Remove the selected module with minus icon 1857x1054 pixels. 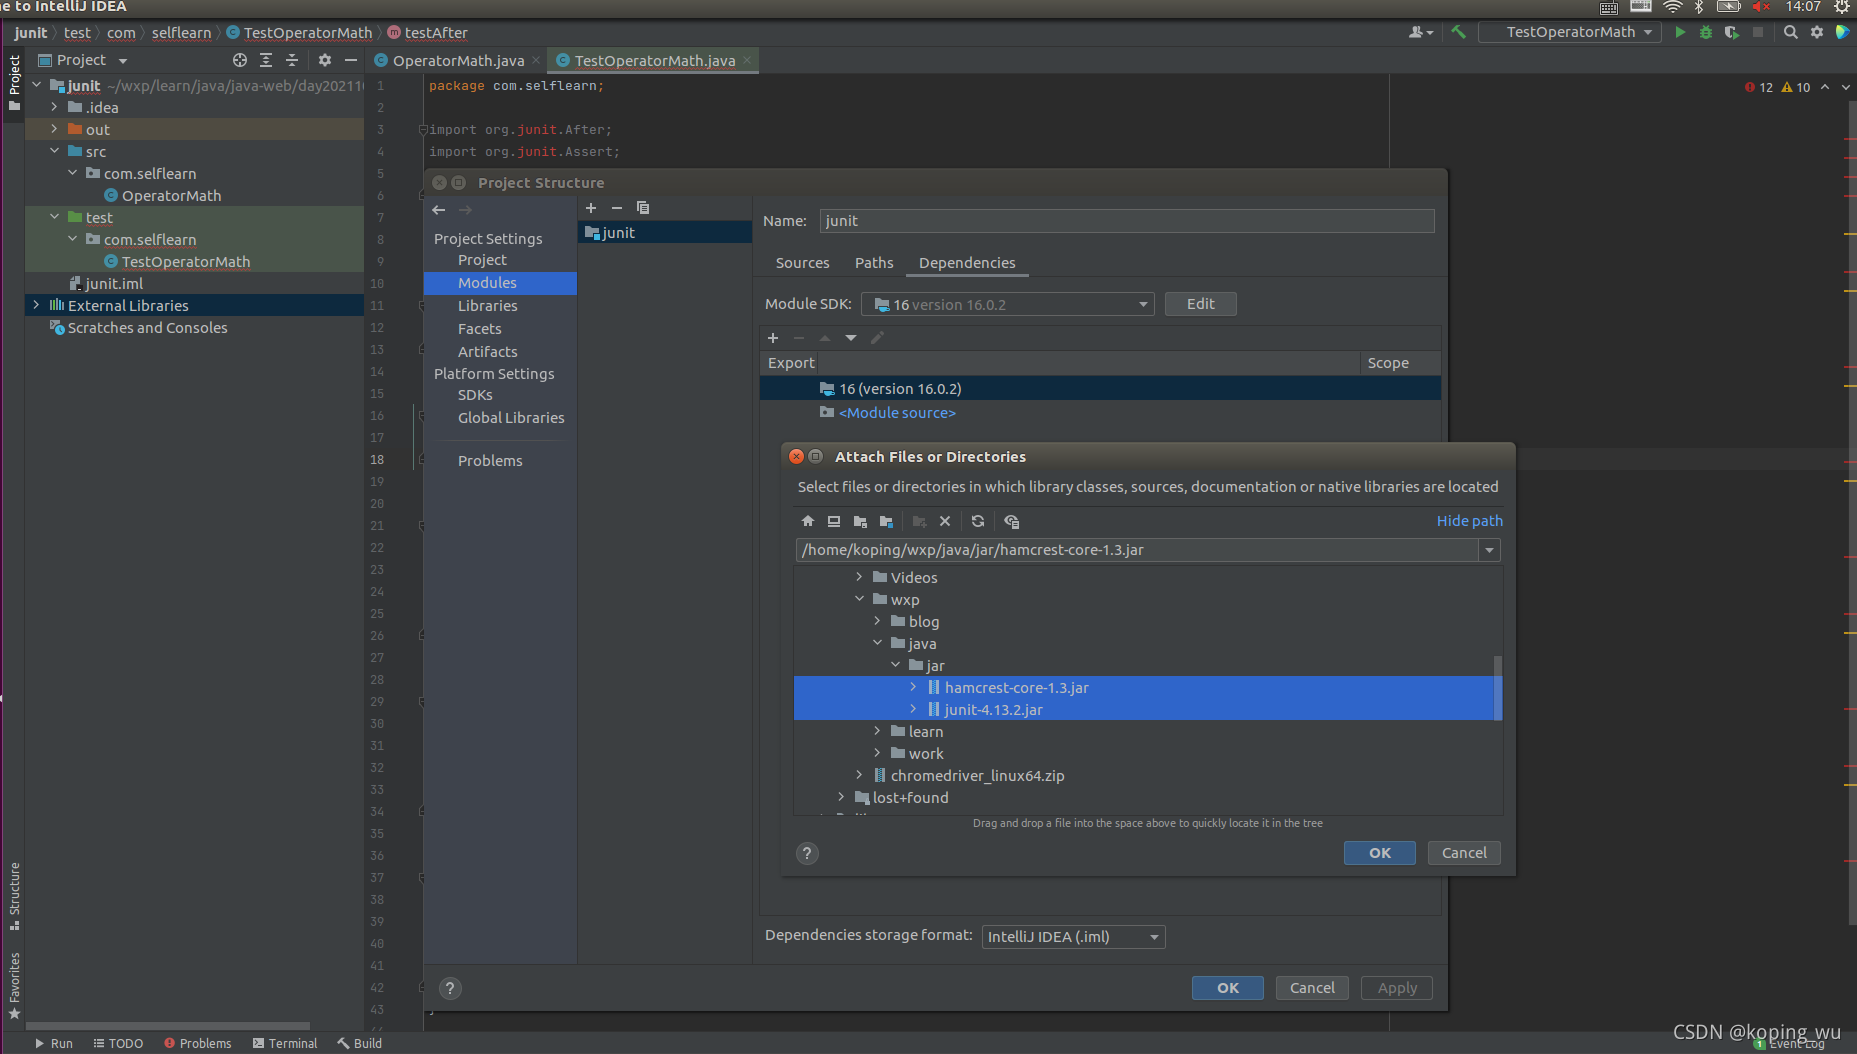[617, 208]
